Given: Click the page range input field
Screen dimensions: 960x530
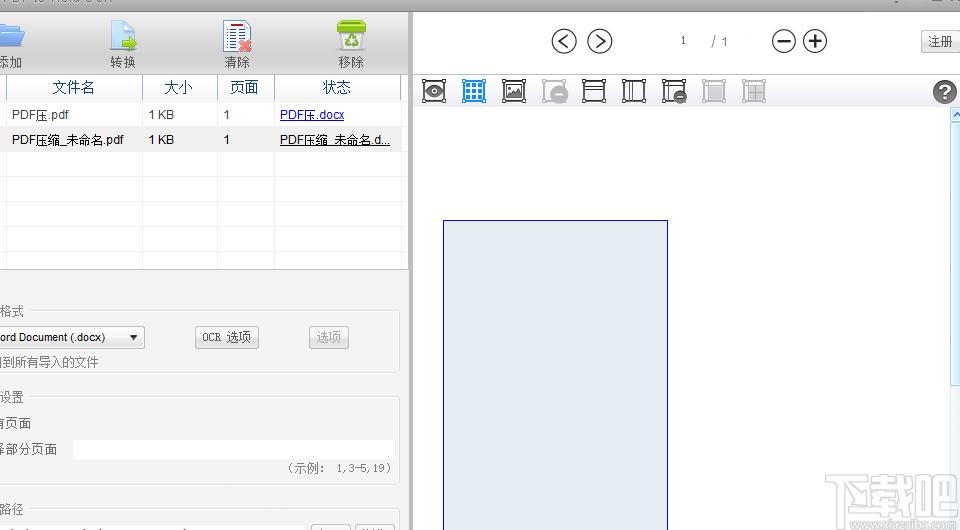Looking at the screenshot, I should (234, 449).
